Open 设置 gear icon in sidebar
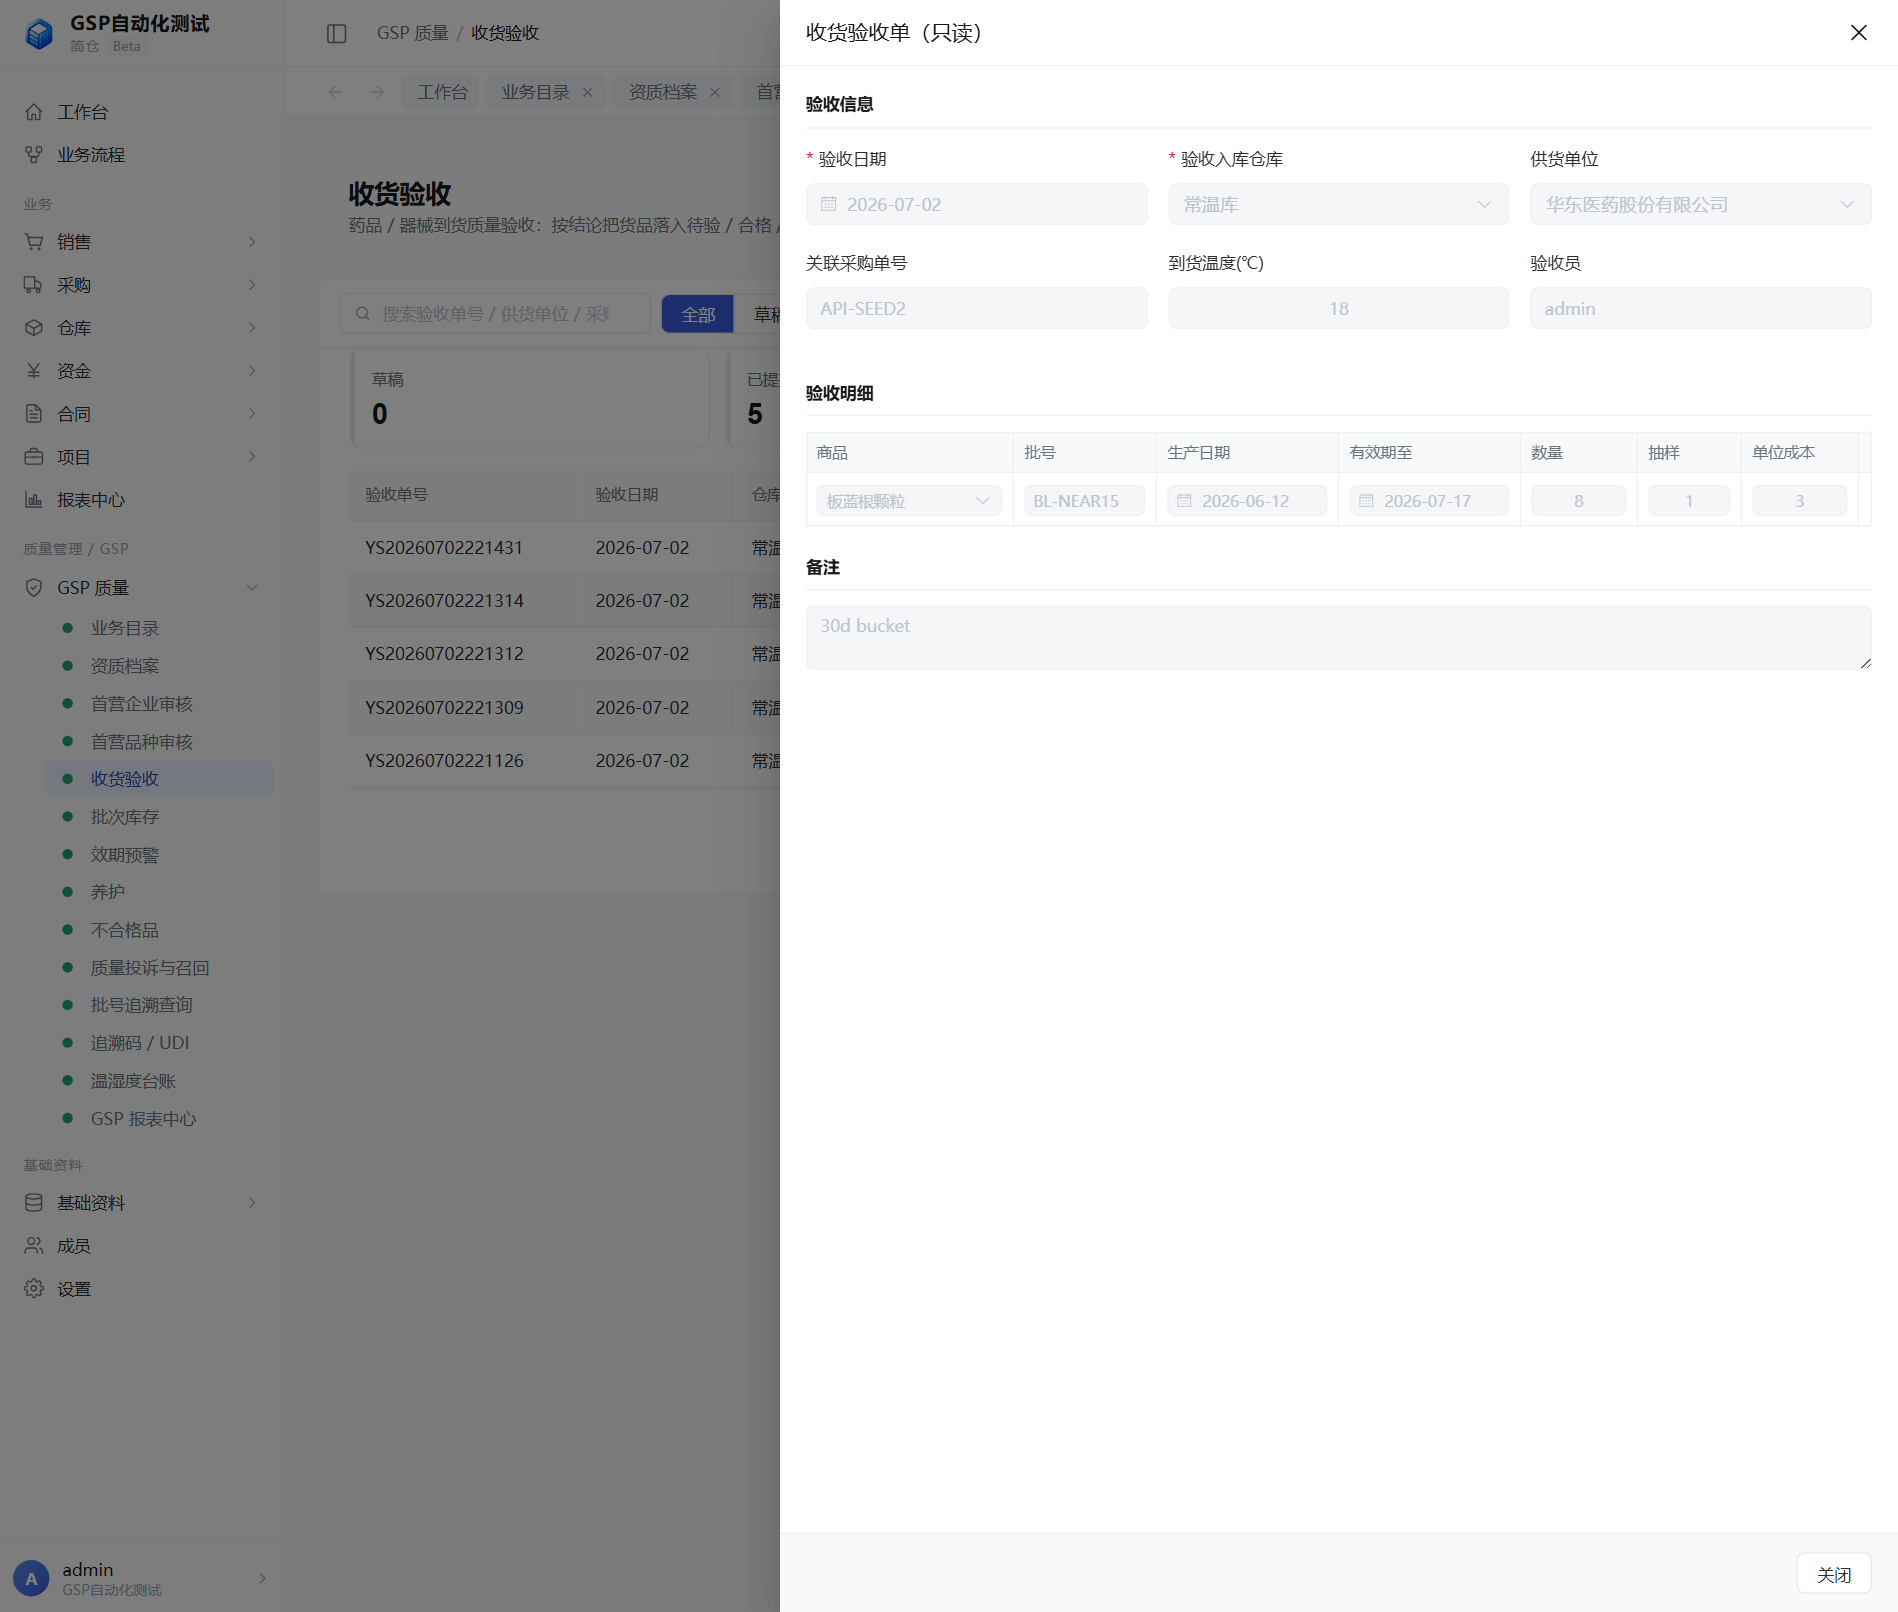 tap(34, 1289)
